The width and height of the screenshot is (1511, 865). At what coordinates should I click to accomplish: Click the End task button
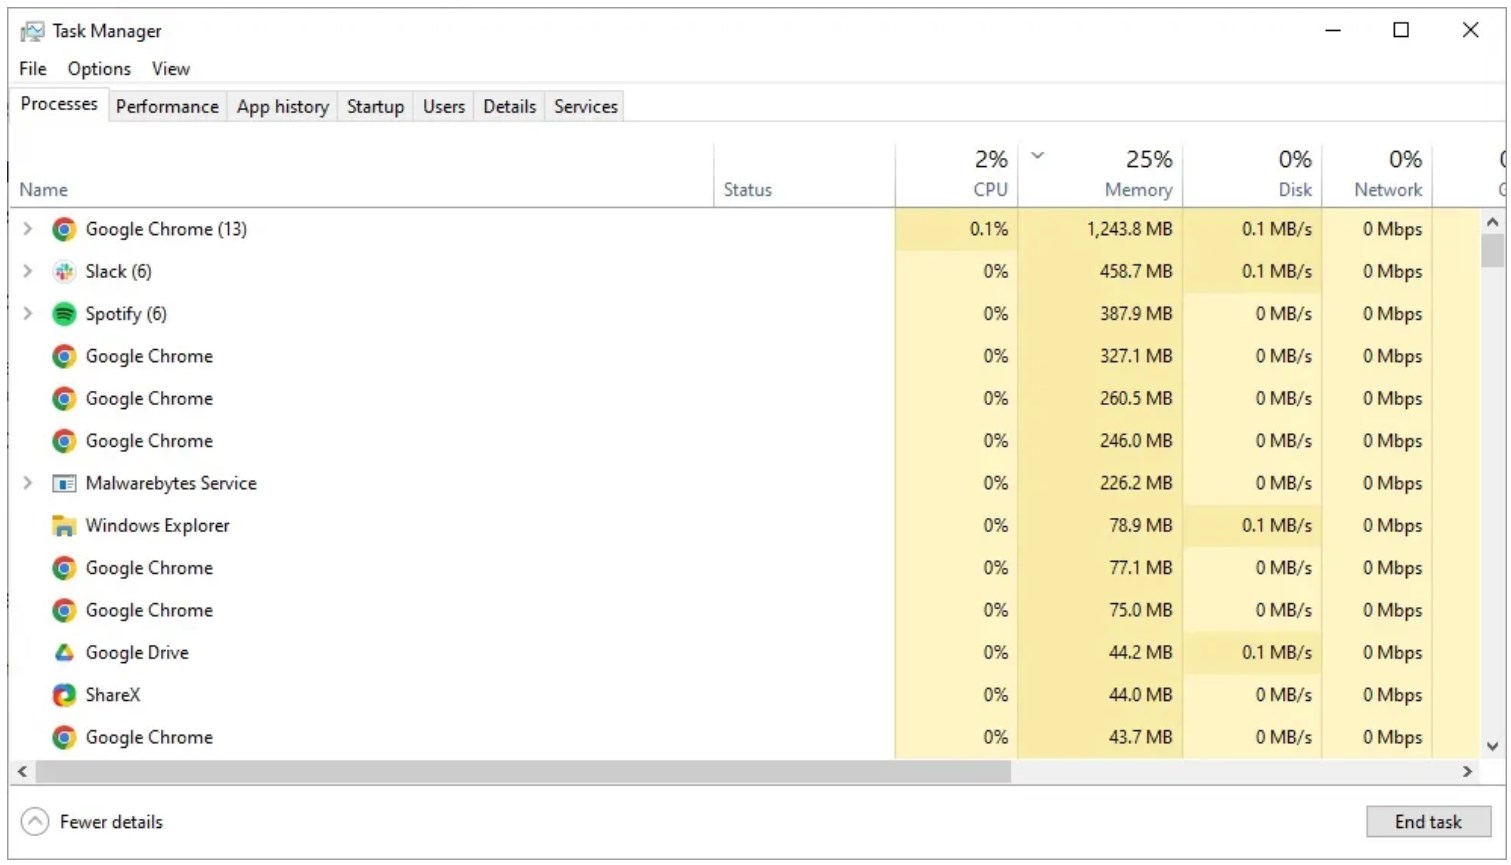pos(1427,822)
